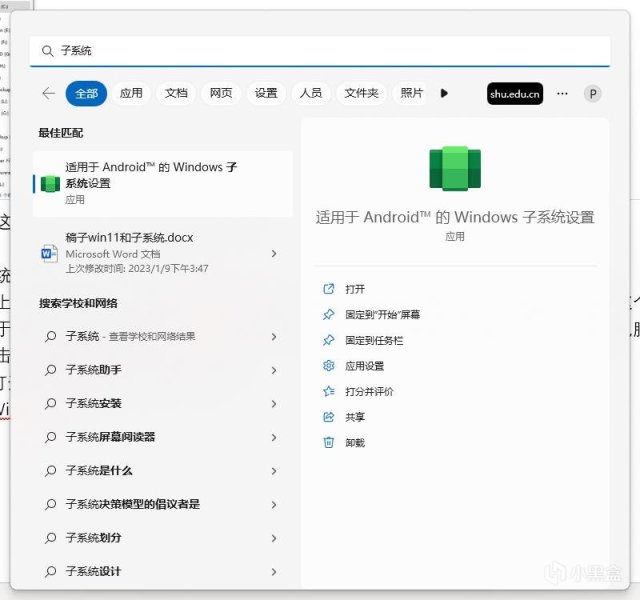Open 应用设置
The image size is (640, 600).
pos(364,366)
